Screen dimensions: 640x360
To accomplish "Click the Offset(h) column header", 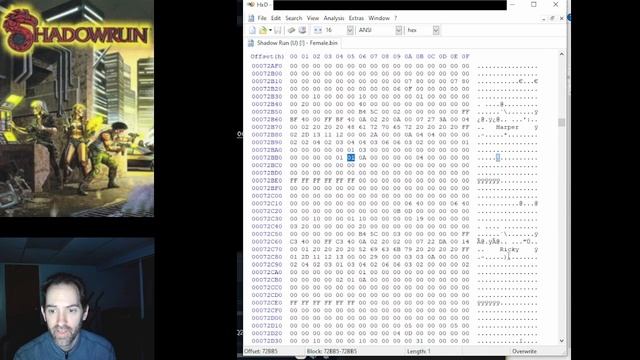I will pyautogui.click(x=267, y=56).
